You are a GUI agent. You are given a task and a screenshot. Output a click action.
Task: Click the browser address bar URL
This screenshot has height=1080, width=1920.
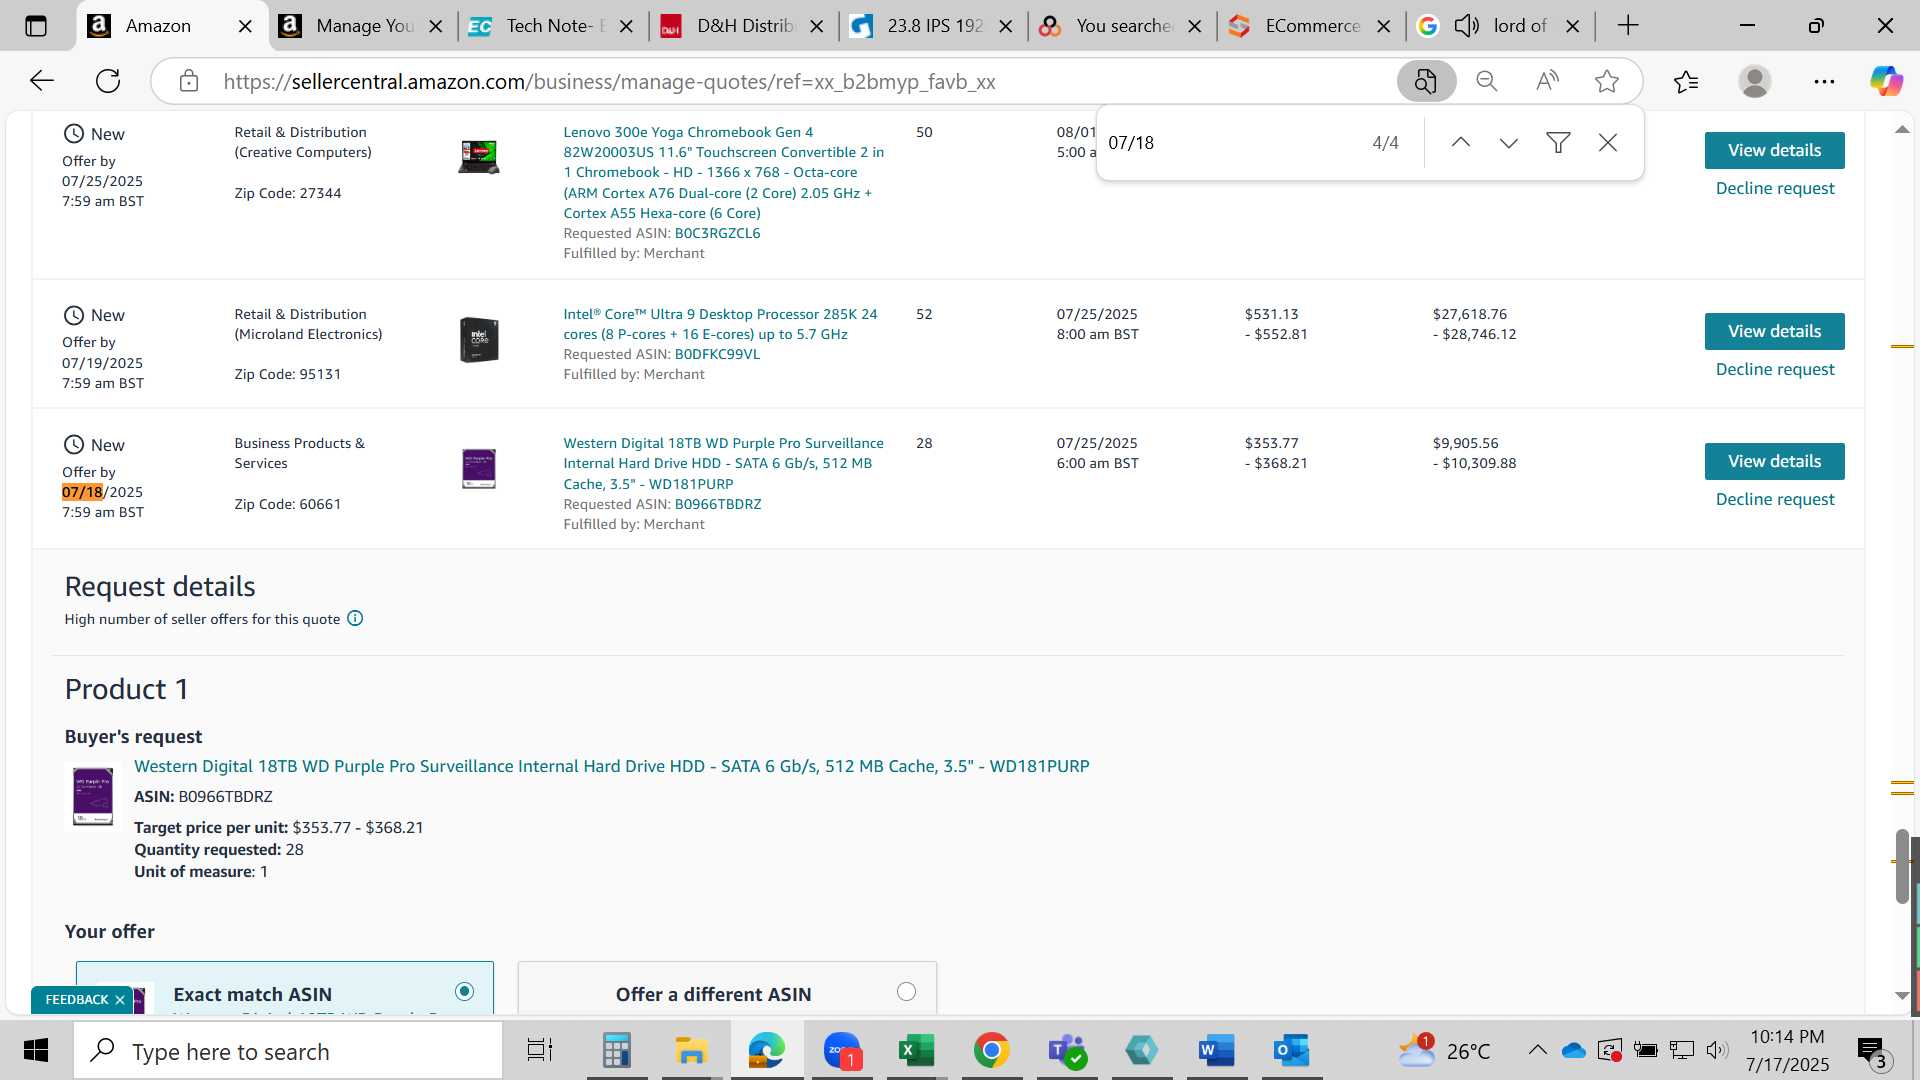tap(609, 82)
